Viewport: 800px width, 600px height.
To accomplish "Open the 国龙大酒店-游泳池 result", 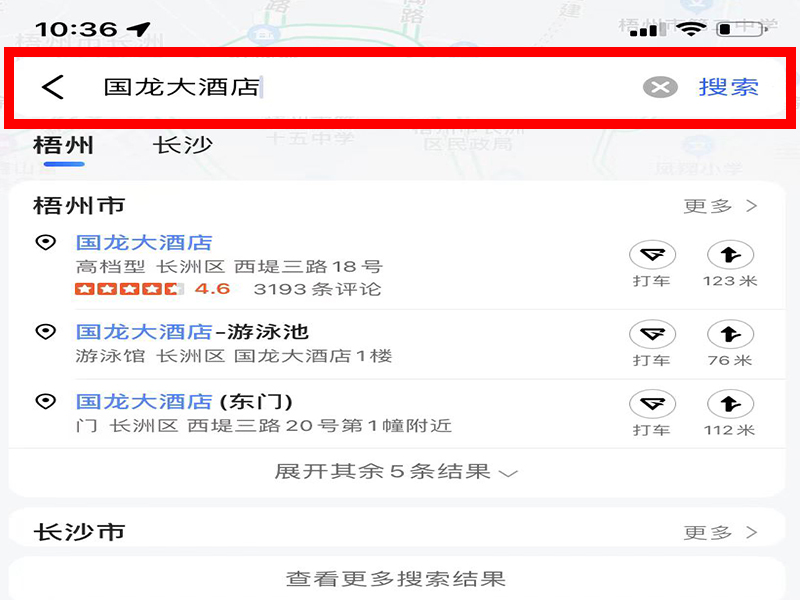I will pos(192,332).
